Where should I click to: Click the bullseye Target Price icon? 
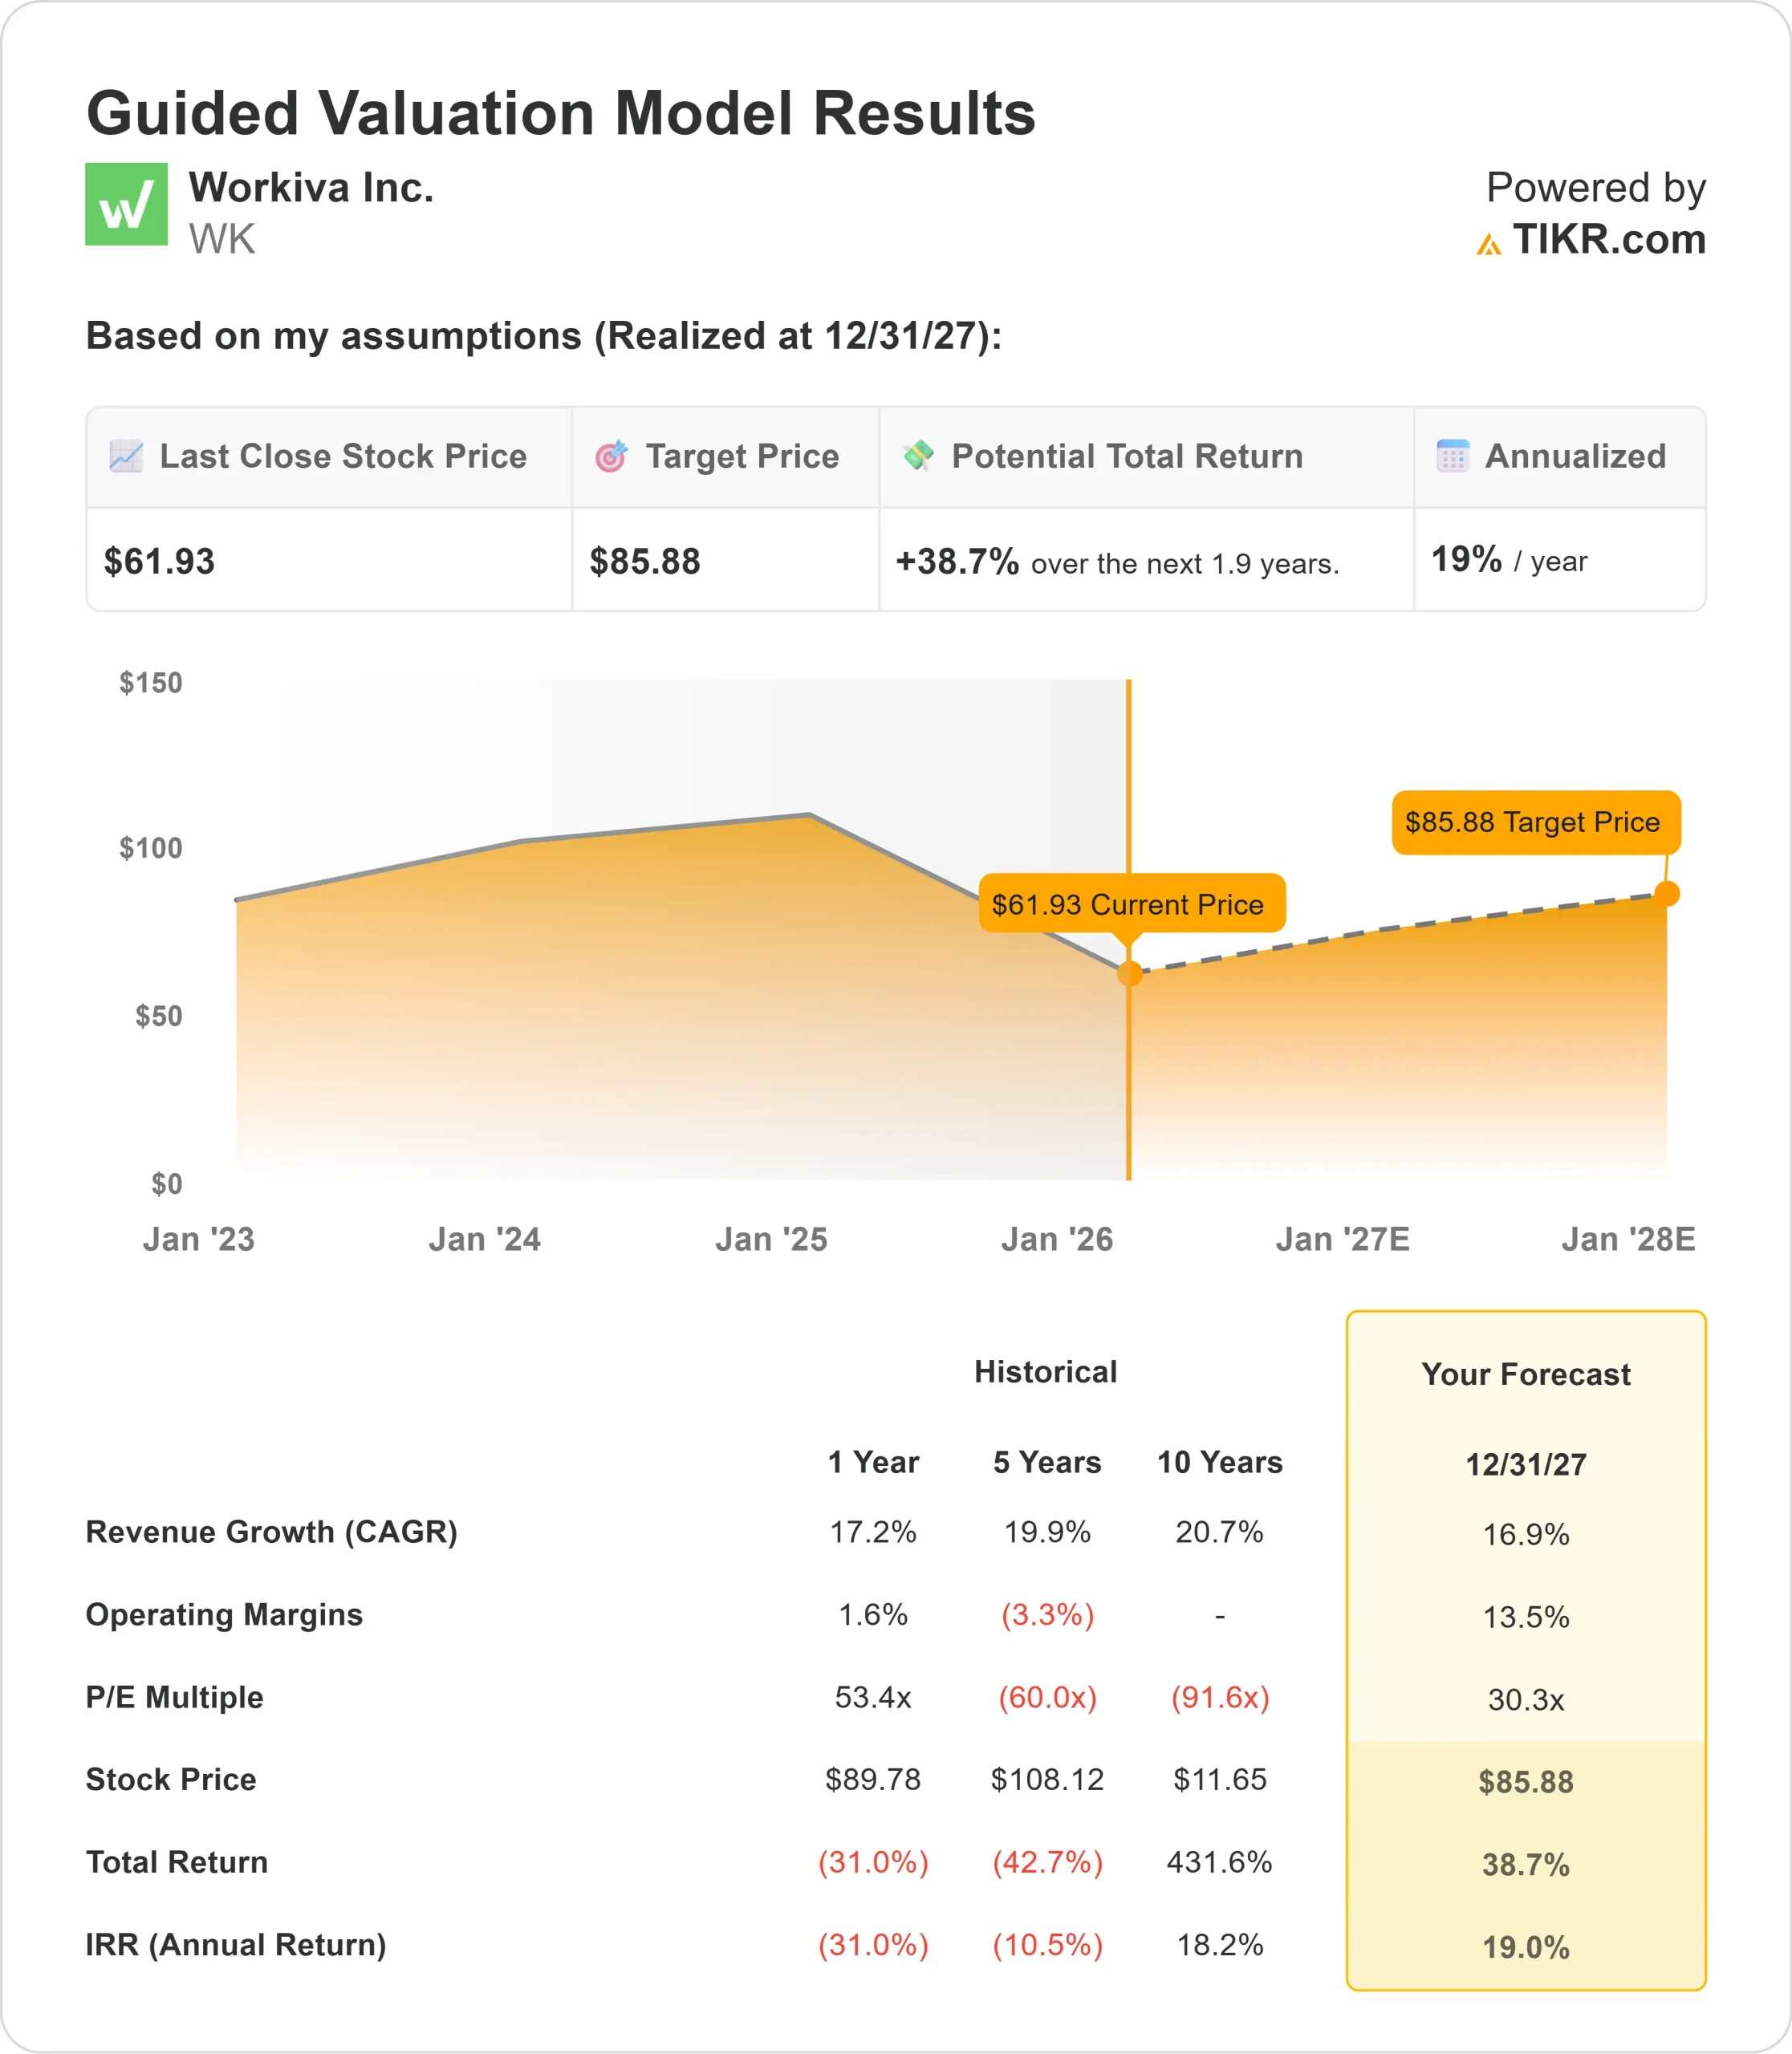point(611,456)
